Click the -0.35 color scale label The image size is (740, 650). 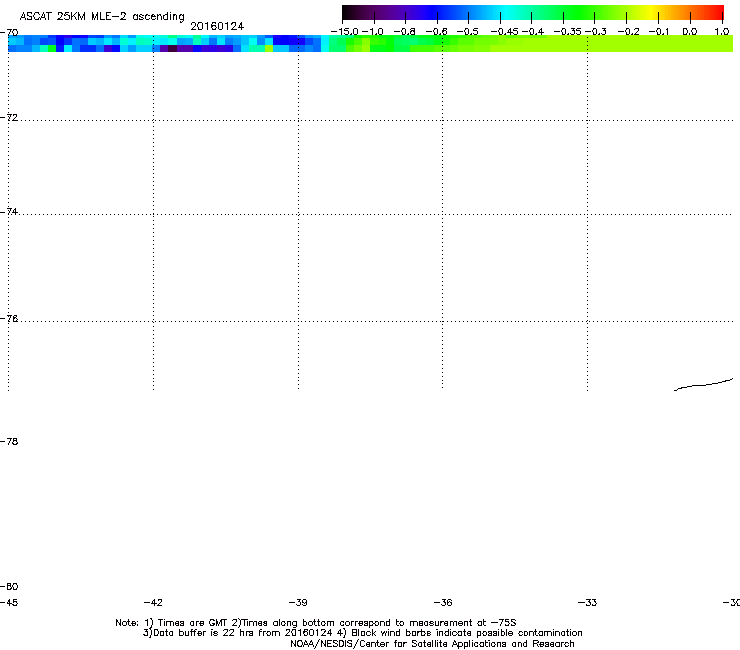click(567, 32)
